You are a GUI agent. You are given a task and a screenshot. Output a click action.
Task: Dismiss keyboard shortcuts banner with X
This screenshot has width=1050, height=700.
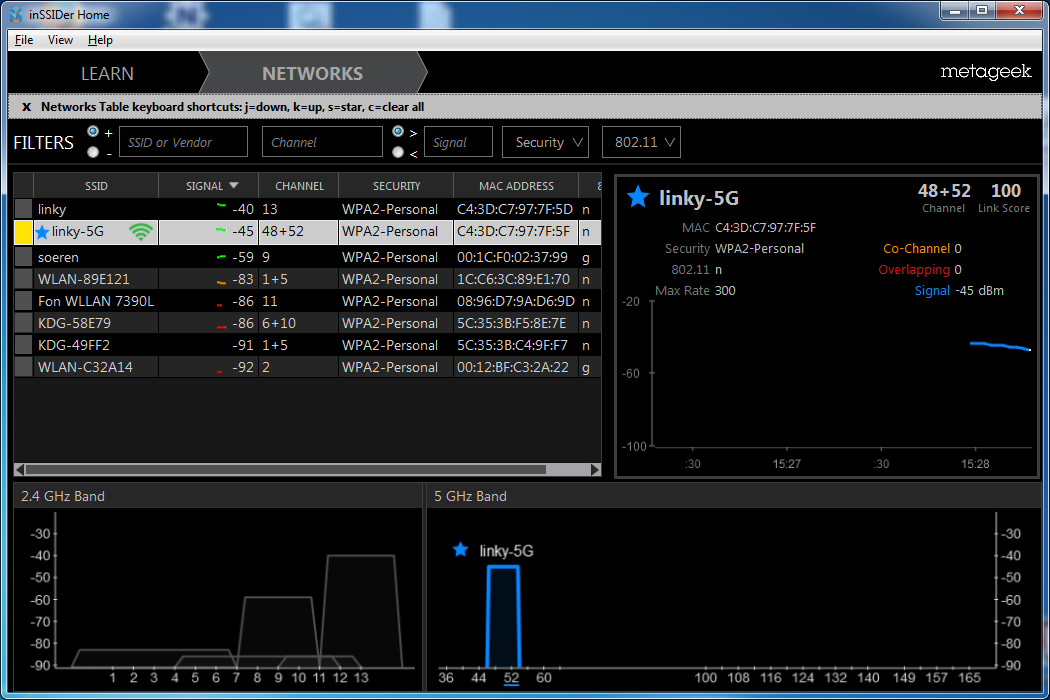(26, 107)
